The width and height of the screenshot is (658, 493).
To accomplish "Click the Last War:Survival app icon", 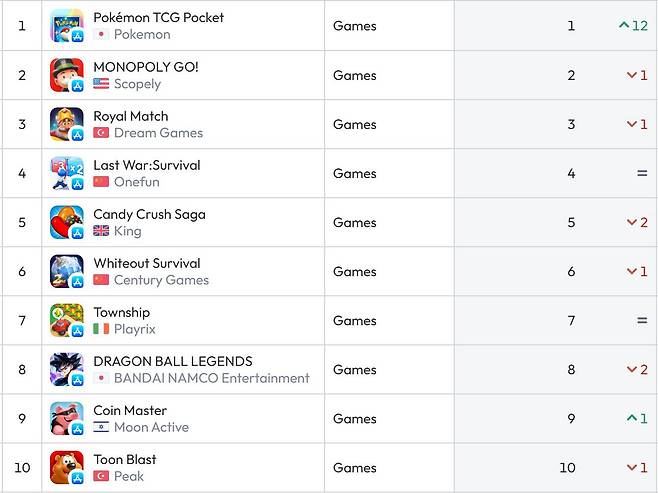I will pyautogui.click(x=67, y=173).
